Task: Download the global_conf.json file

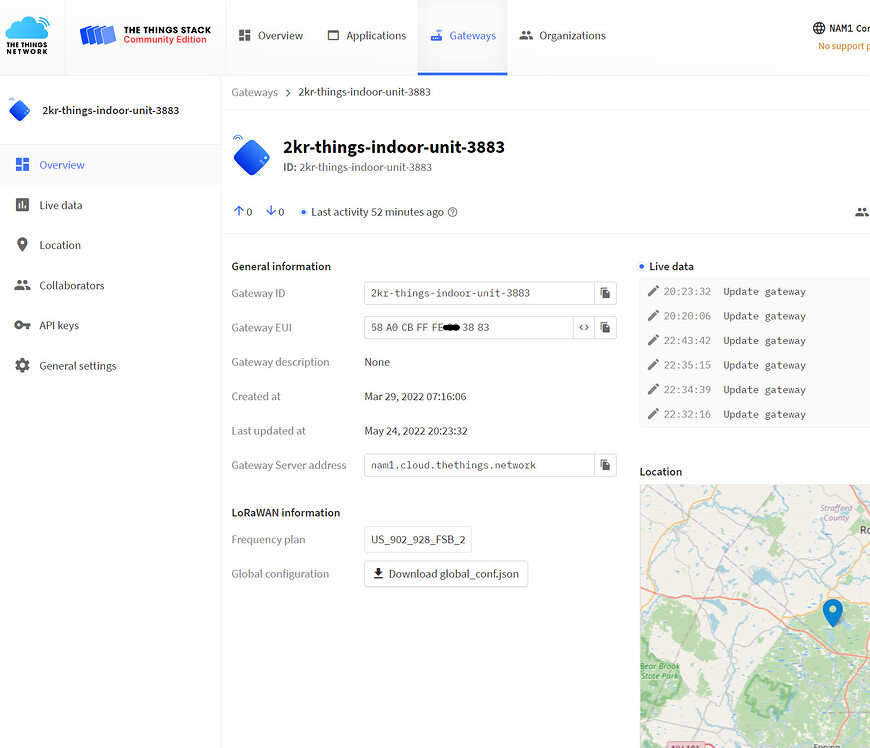Action: (x=445, y=573)
